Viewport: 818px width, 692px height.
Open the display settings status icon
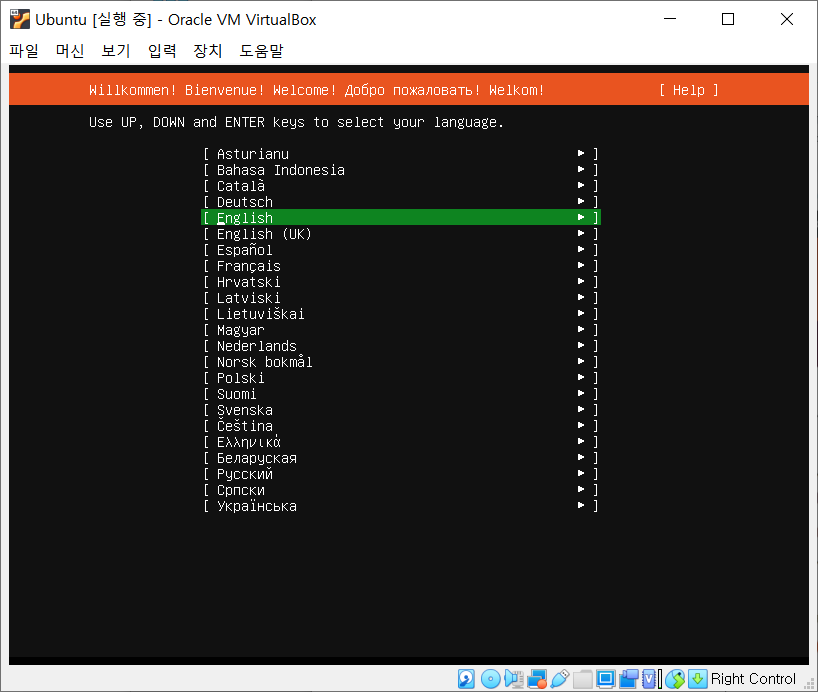[x=606, y=678]
